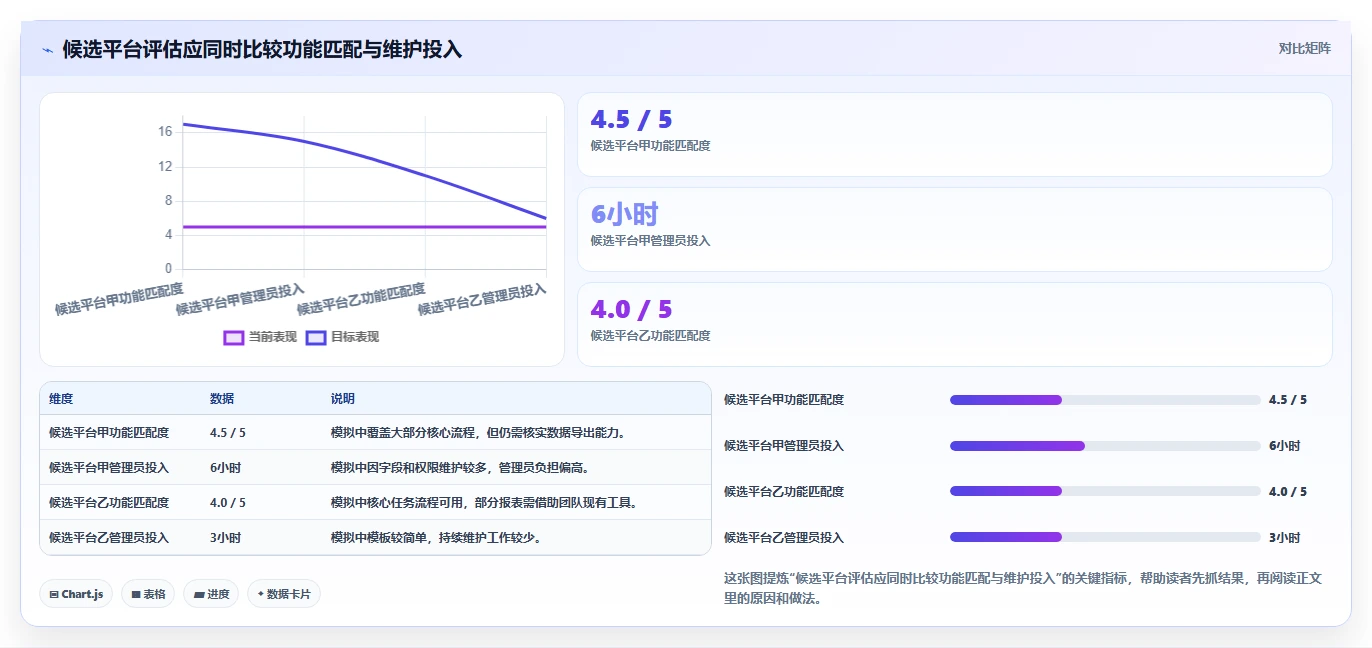
Task: Click the chart x-axis label 候选平台乙管理员投入
Action: click(482, 299)
